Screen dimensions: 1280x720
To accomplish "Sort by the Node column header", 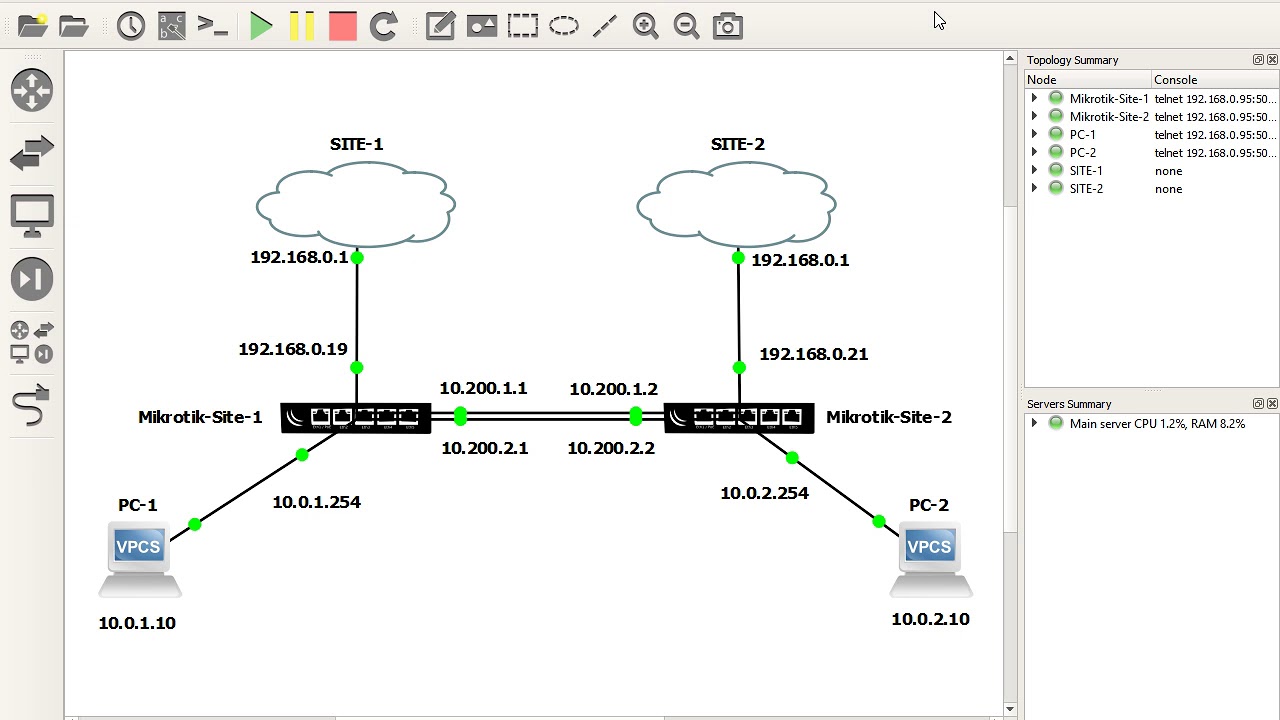I will click(x=1088, y=80).
